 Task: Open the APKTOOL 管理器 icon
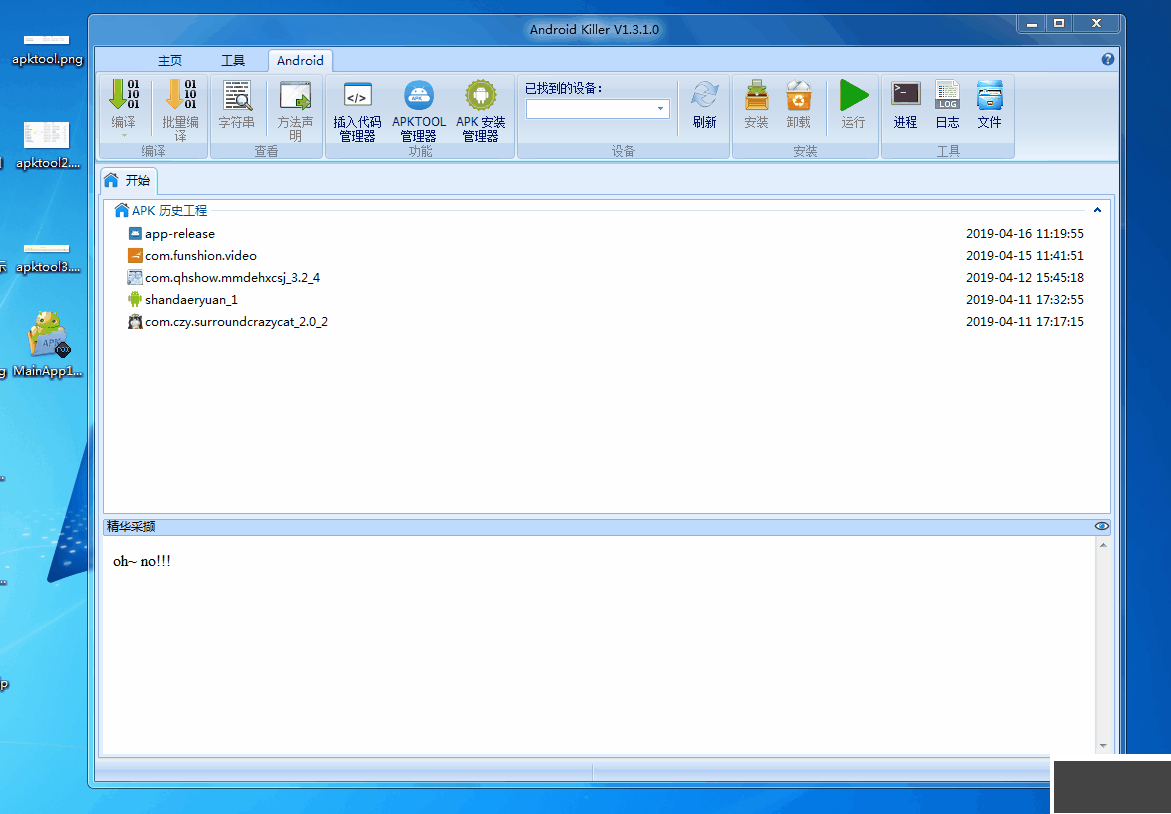pos(419,97)
